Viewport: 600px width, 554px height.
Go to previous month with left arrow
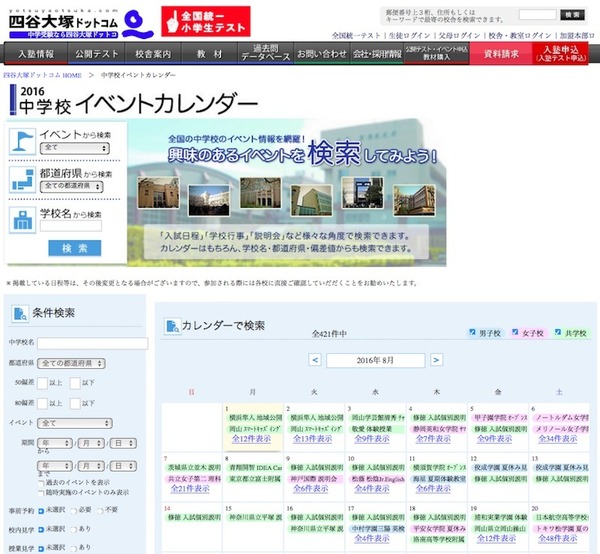(x=317, y=360)
